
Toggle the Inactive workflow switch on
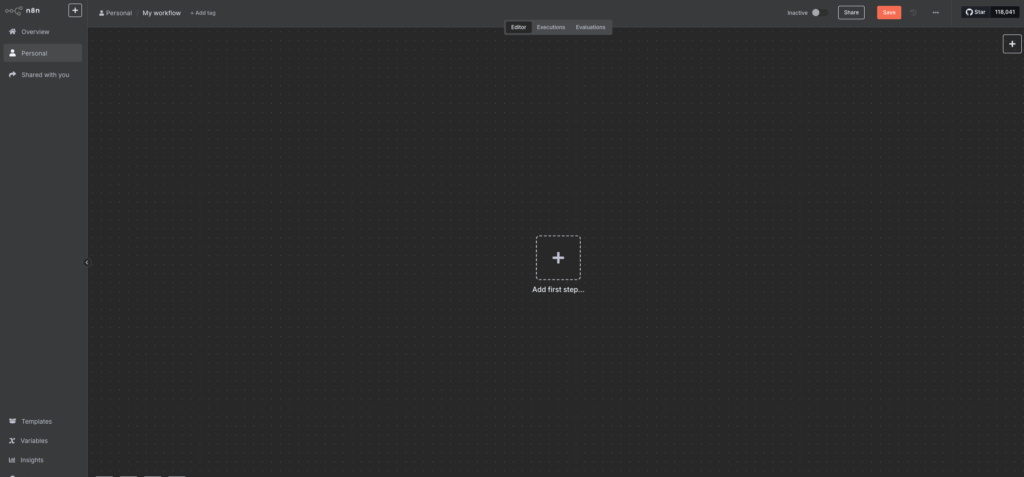818,13
